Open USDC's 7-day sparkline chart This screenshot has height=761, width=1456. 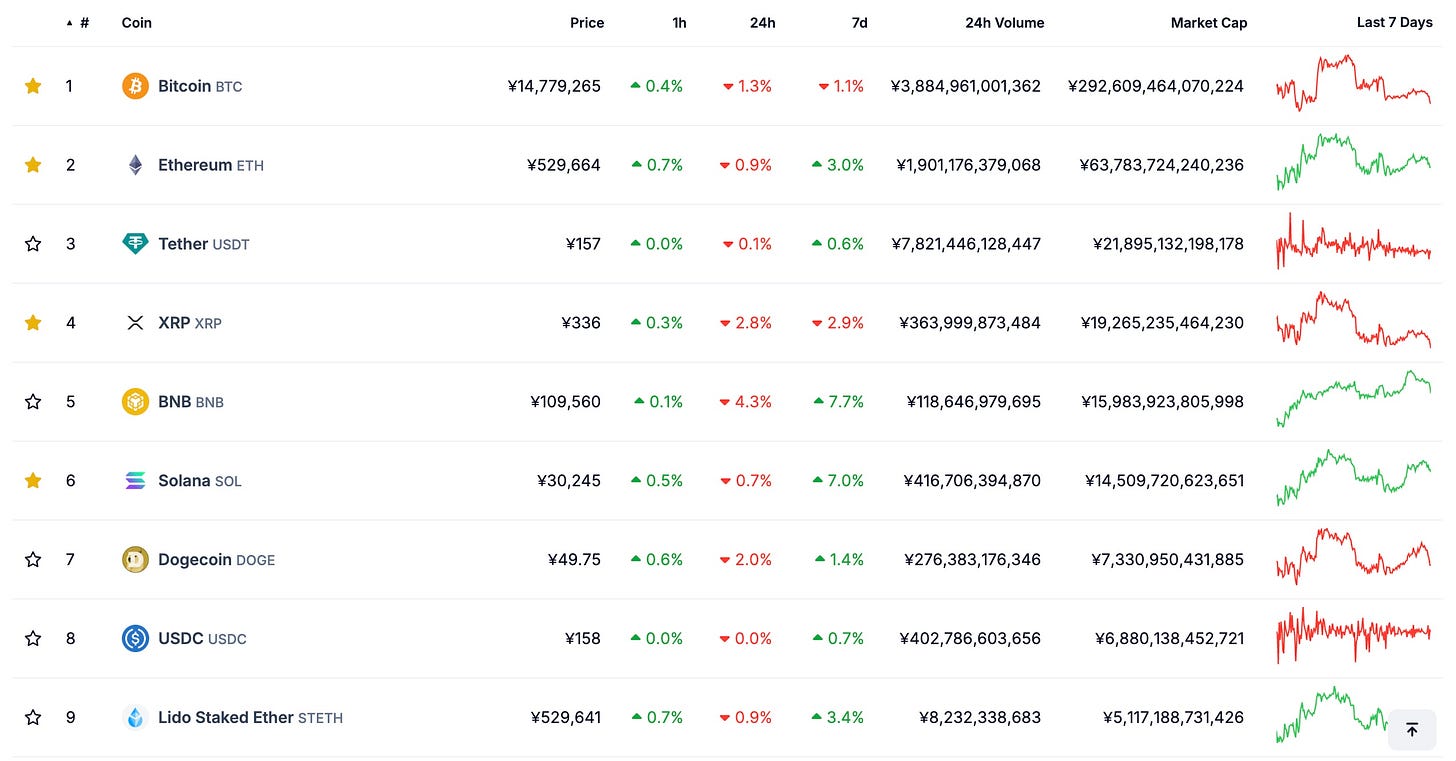(x=1353, y=636)
